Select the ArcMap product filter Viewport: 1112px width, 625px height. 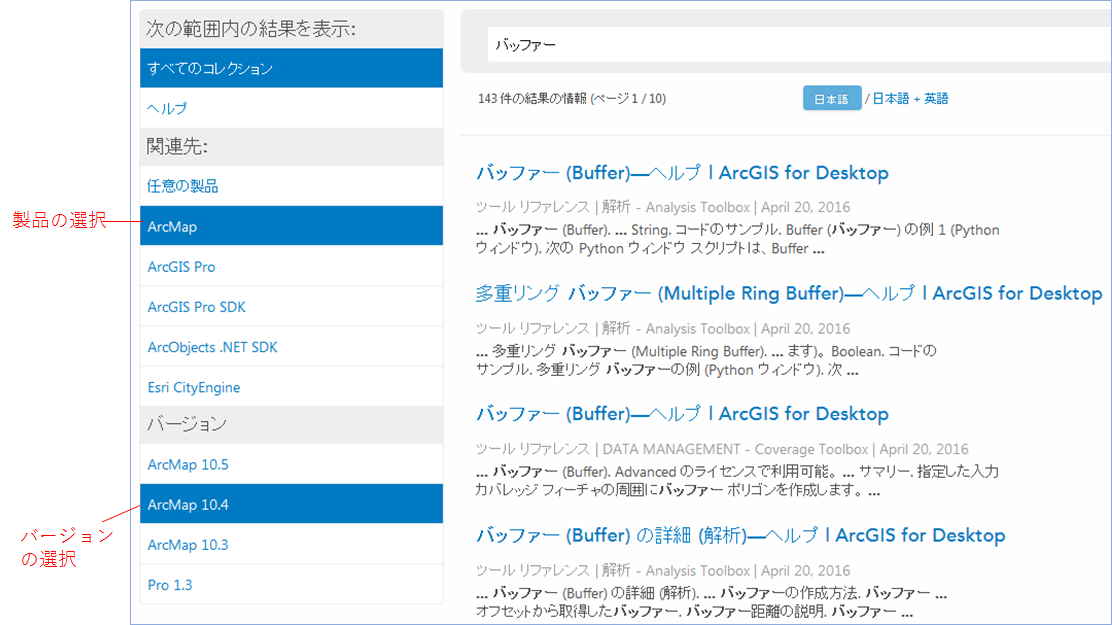pyautogui.click(x=291, y=226)
